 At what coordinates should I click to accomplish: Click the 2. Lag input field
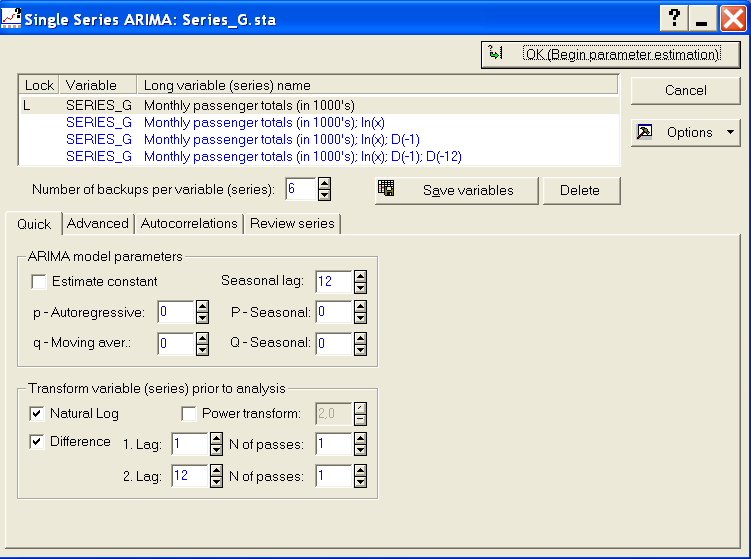tap(190, 476)
